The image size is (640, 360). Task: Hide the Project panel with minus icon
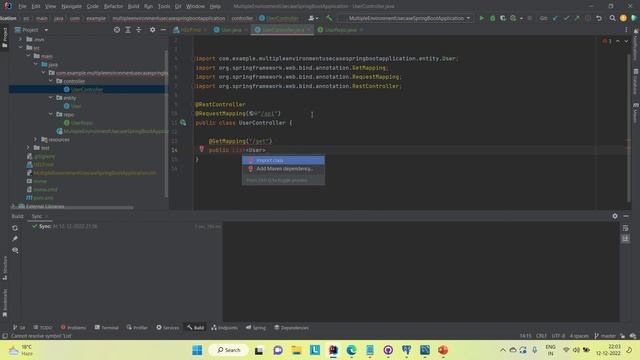163,30
